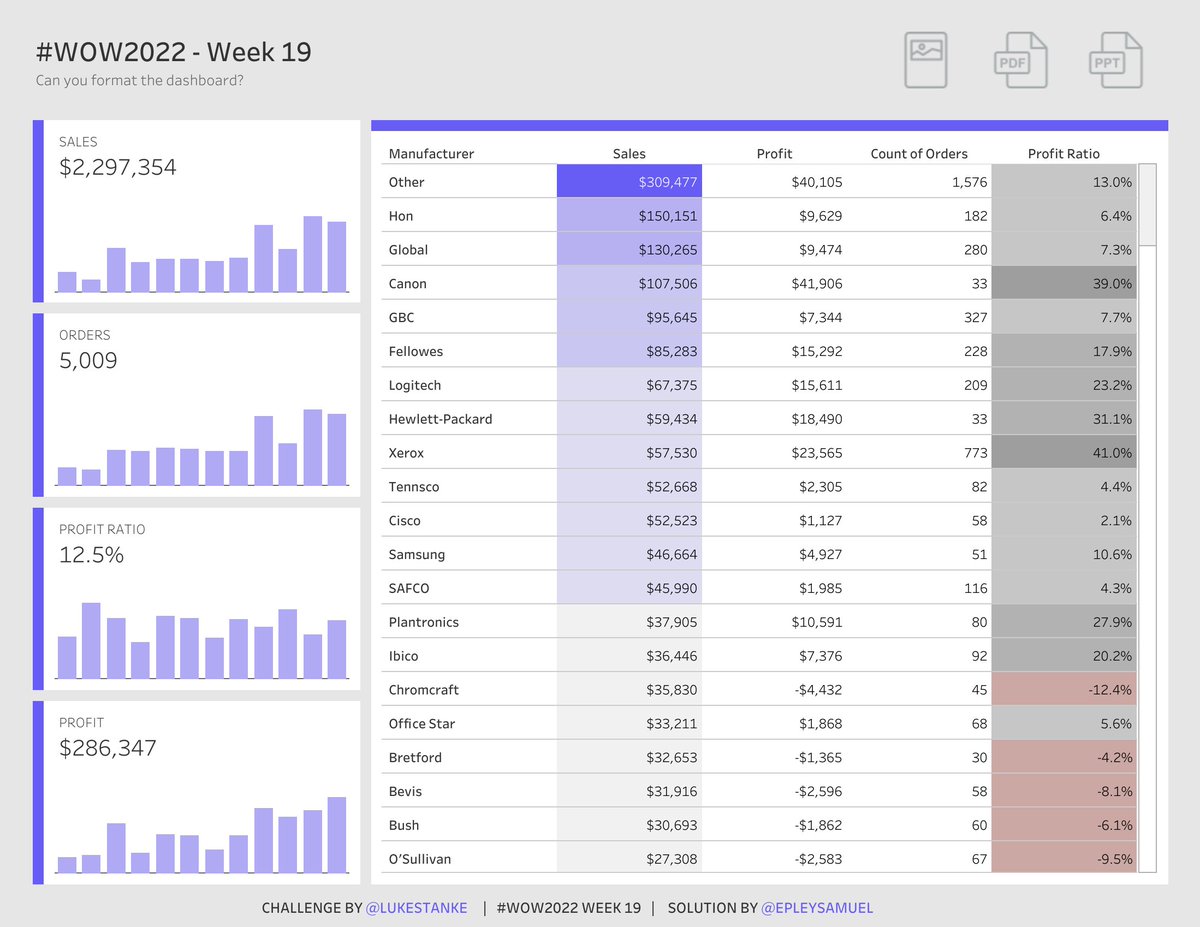Select the PROFIT RATIO 12.5% KPI value

(91, 555)
